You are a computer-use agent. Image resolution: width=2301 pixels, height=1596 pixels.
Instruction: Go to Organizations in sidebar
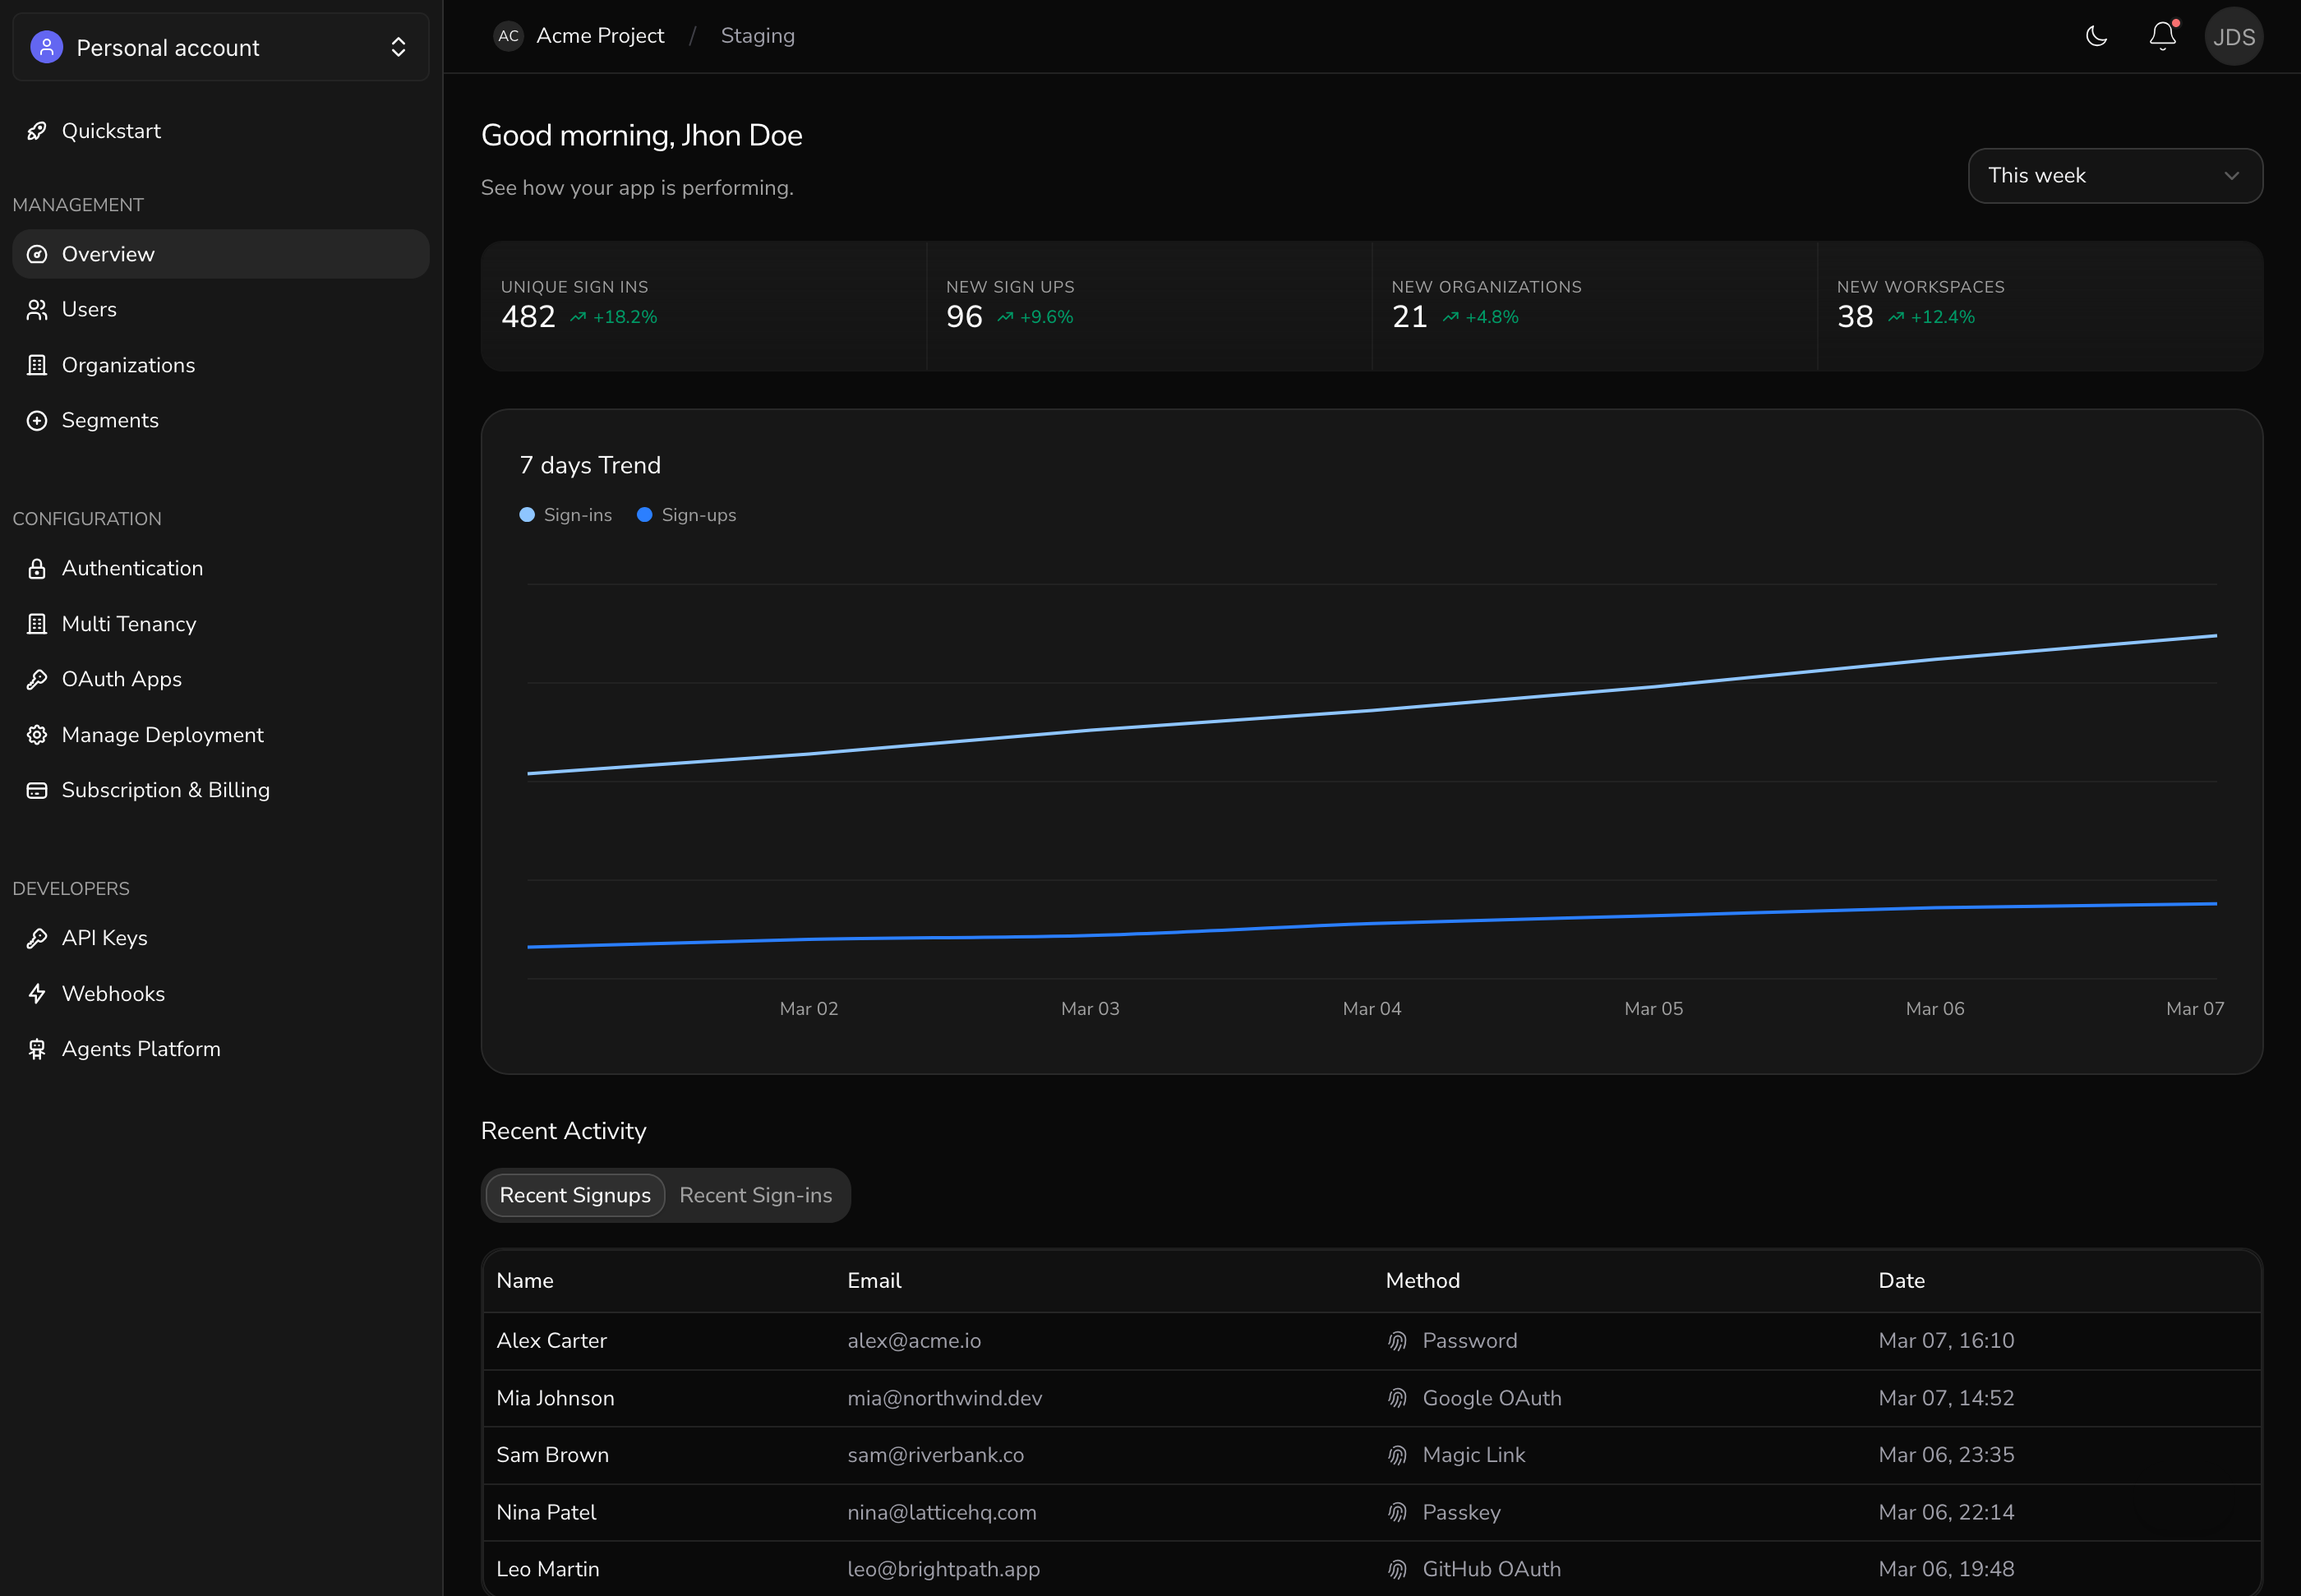(x=128, y=365)
